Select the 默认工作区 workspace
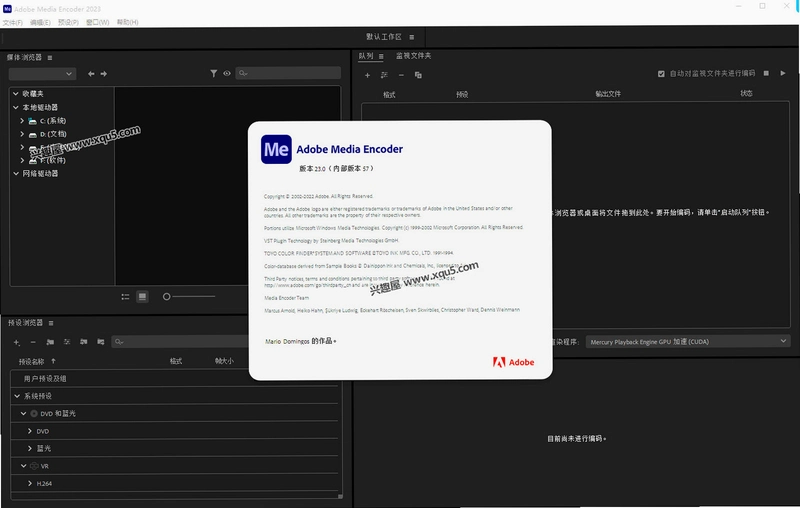800x508 pixels. pos(384,37)
